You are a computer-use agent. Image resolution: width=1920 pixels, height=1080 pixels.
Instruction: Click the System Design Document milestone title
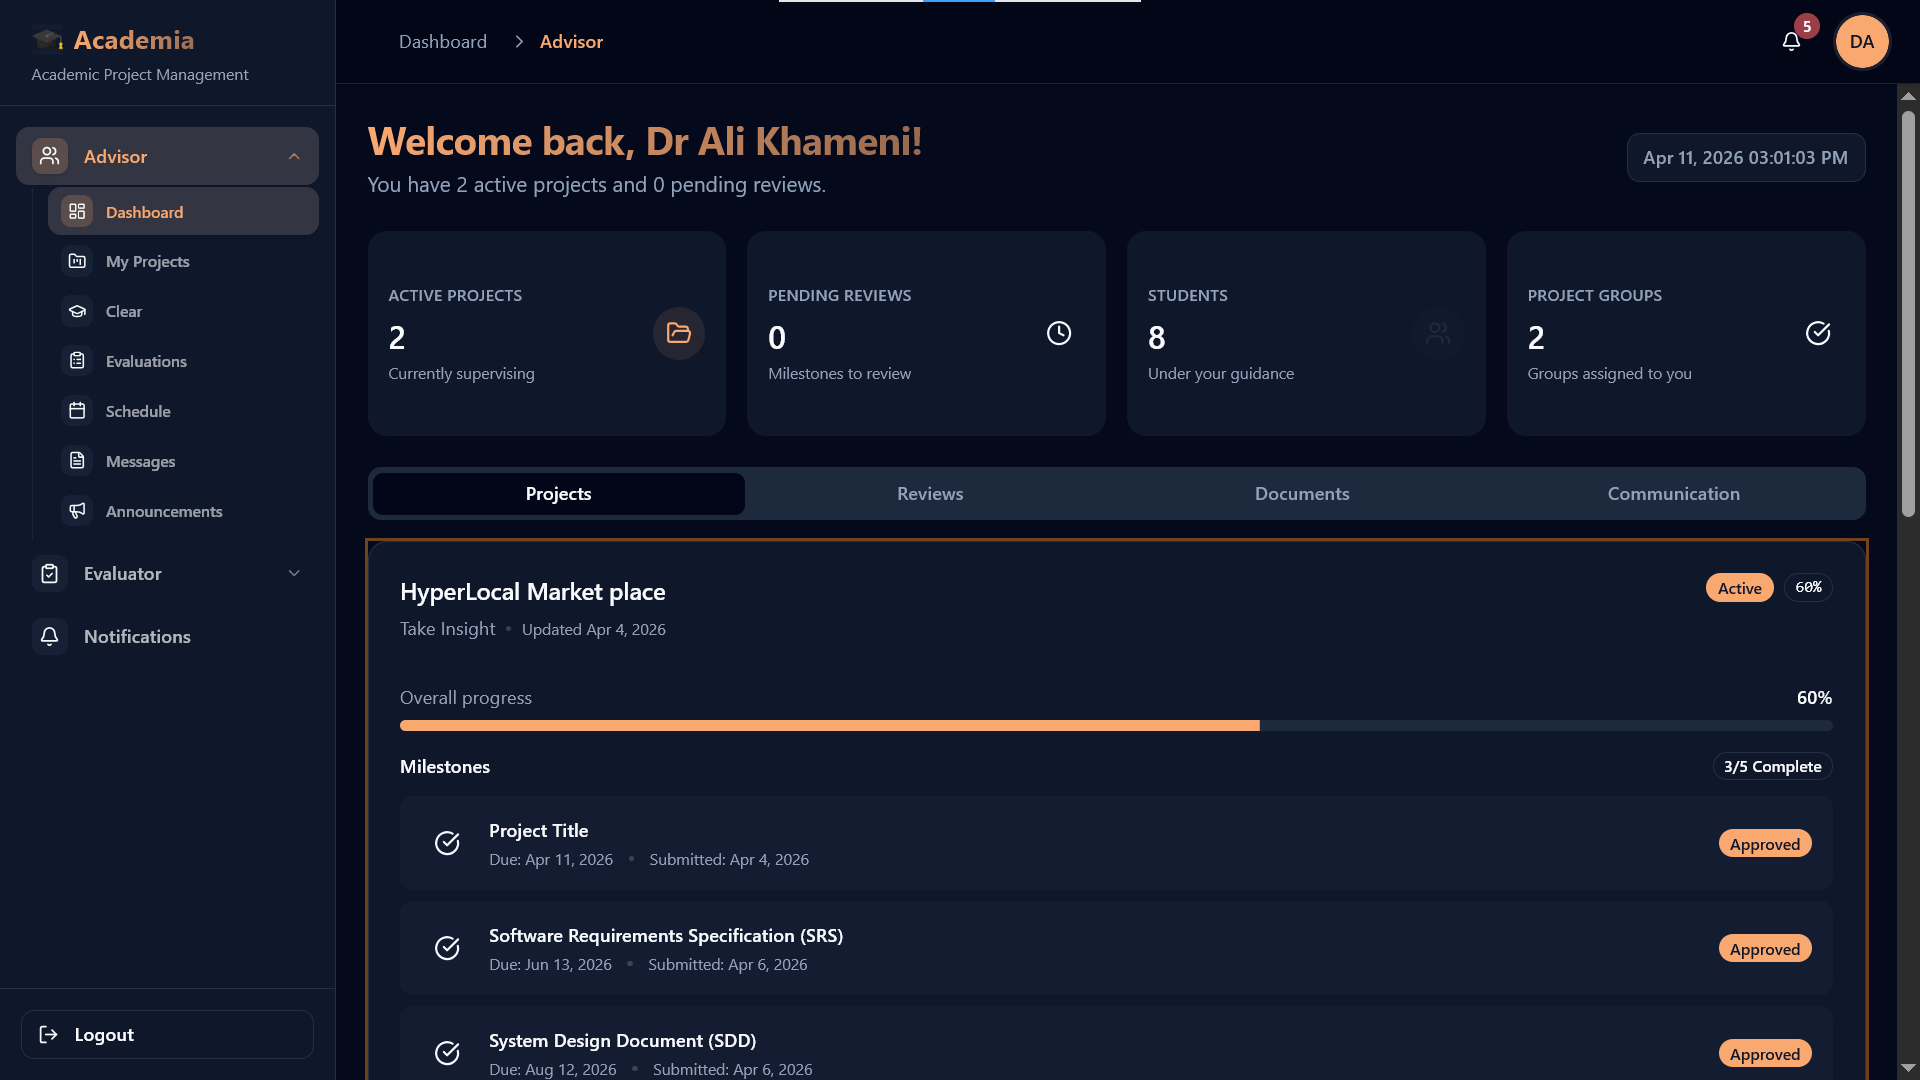coord(622,1041)
